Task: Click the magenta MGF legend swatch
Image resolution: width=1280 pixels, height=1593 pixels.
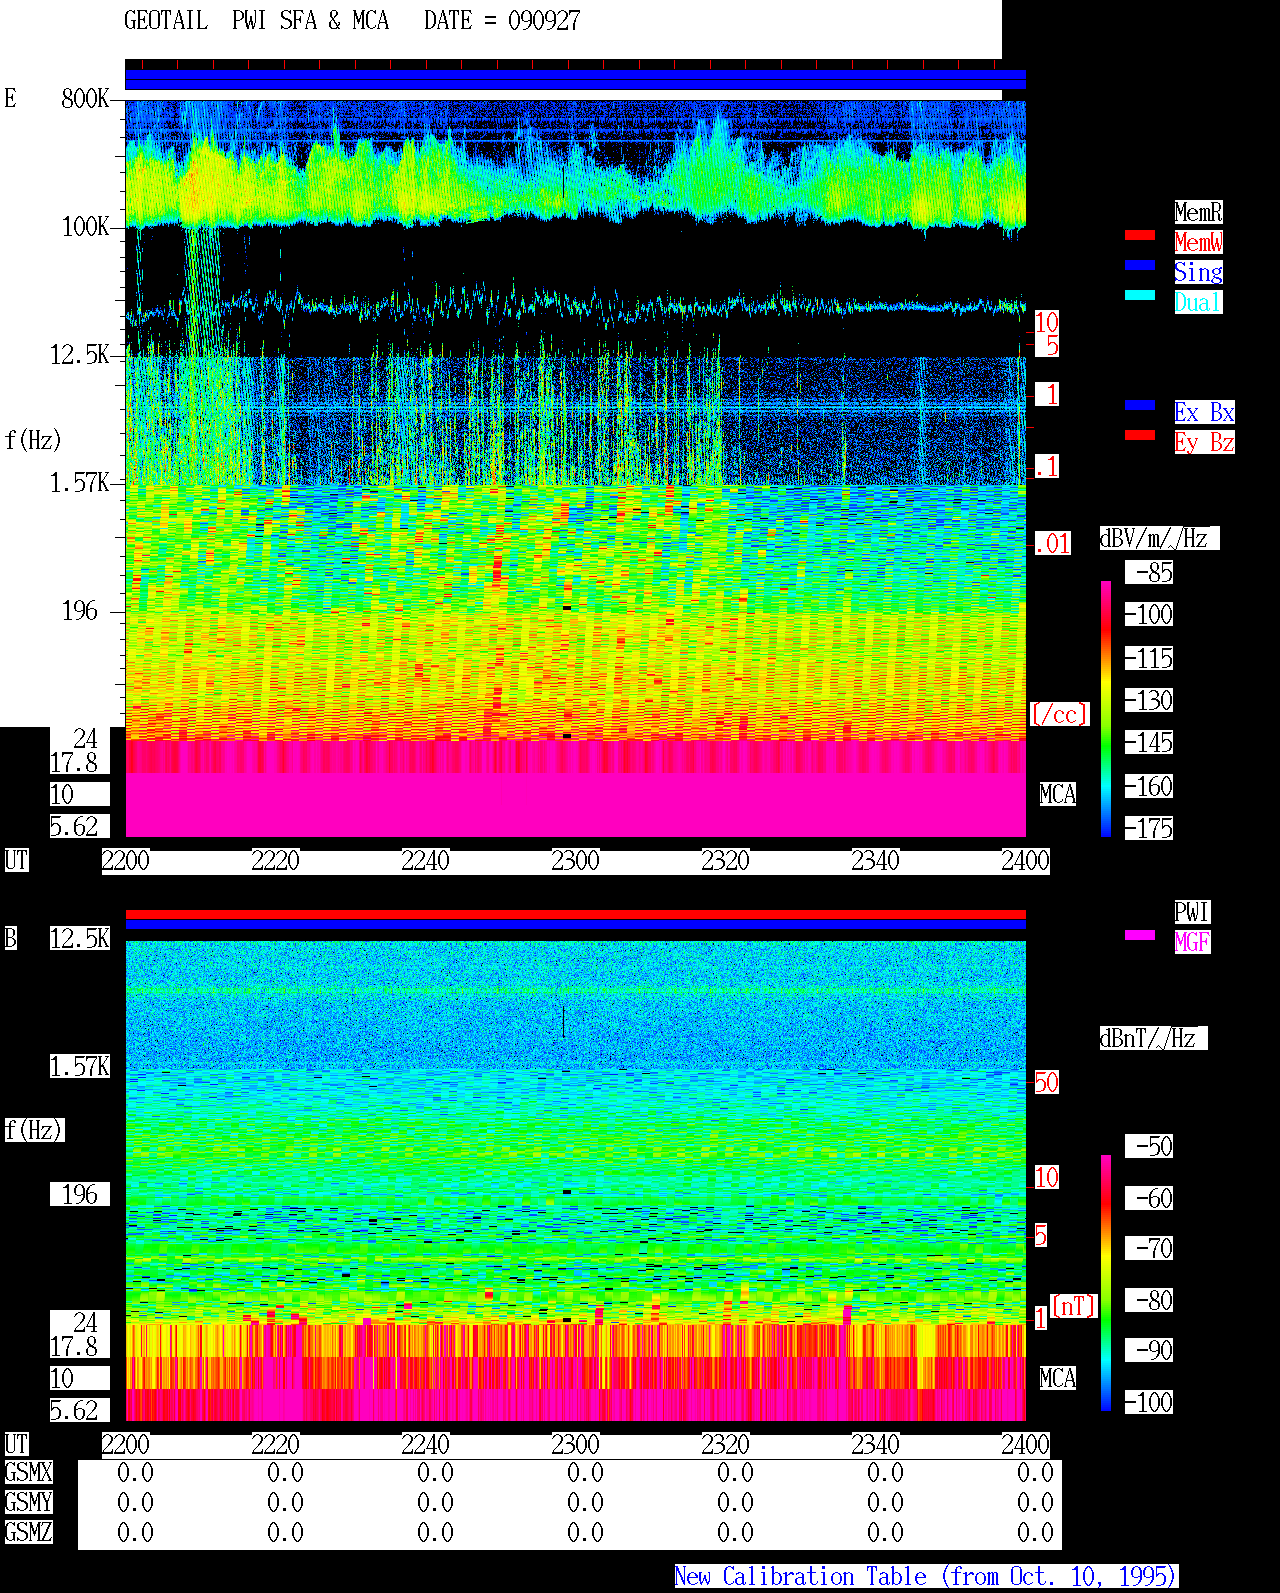Action: click(1140, 935)
